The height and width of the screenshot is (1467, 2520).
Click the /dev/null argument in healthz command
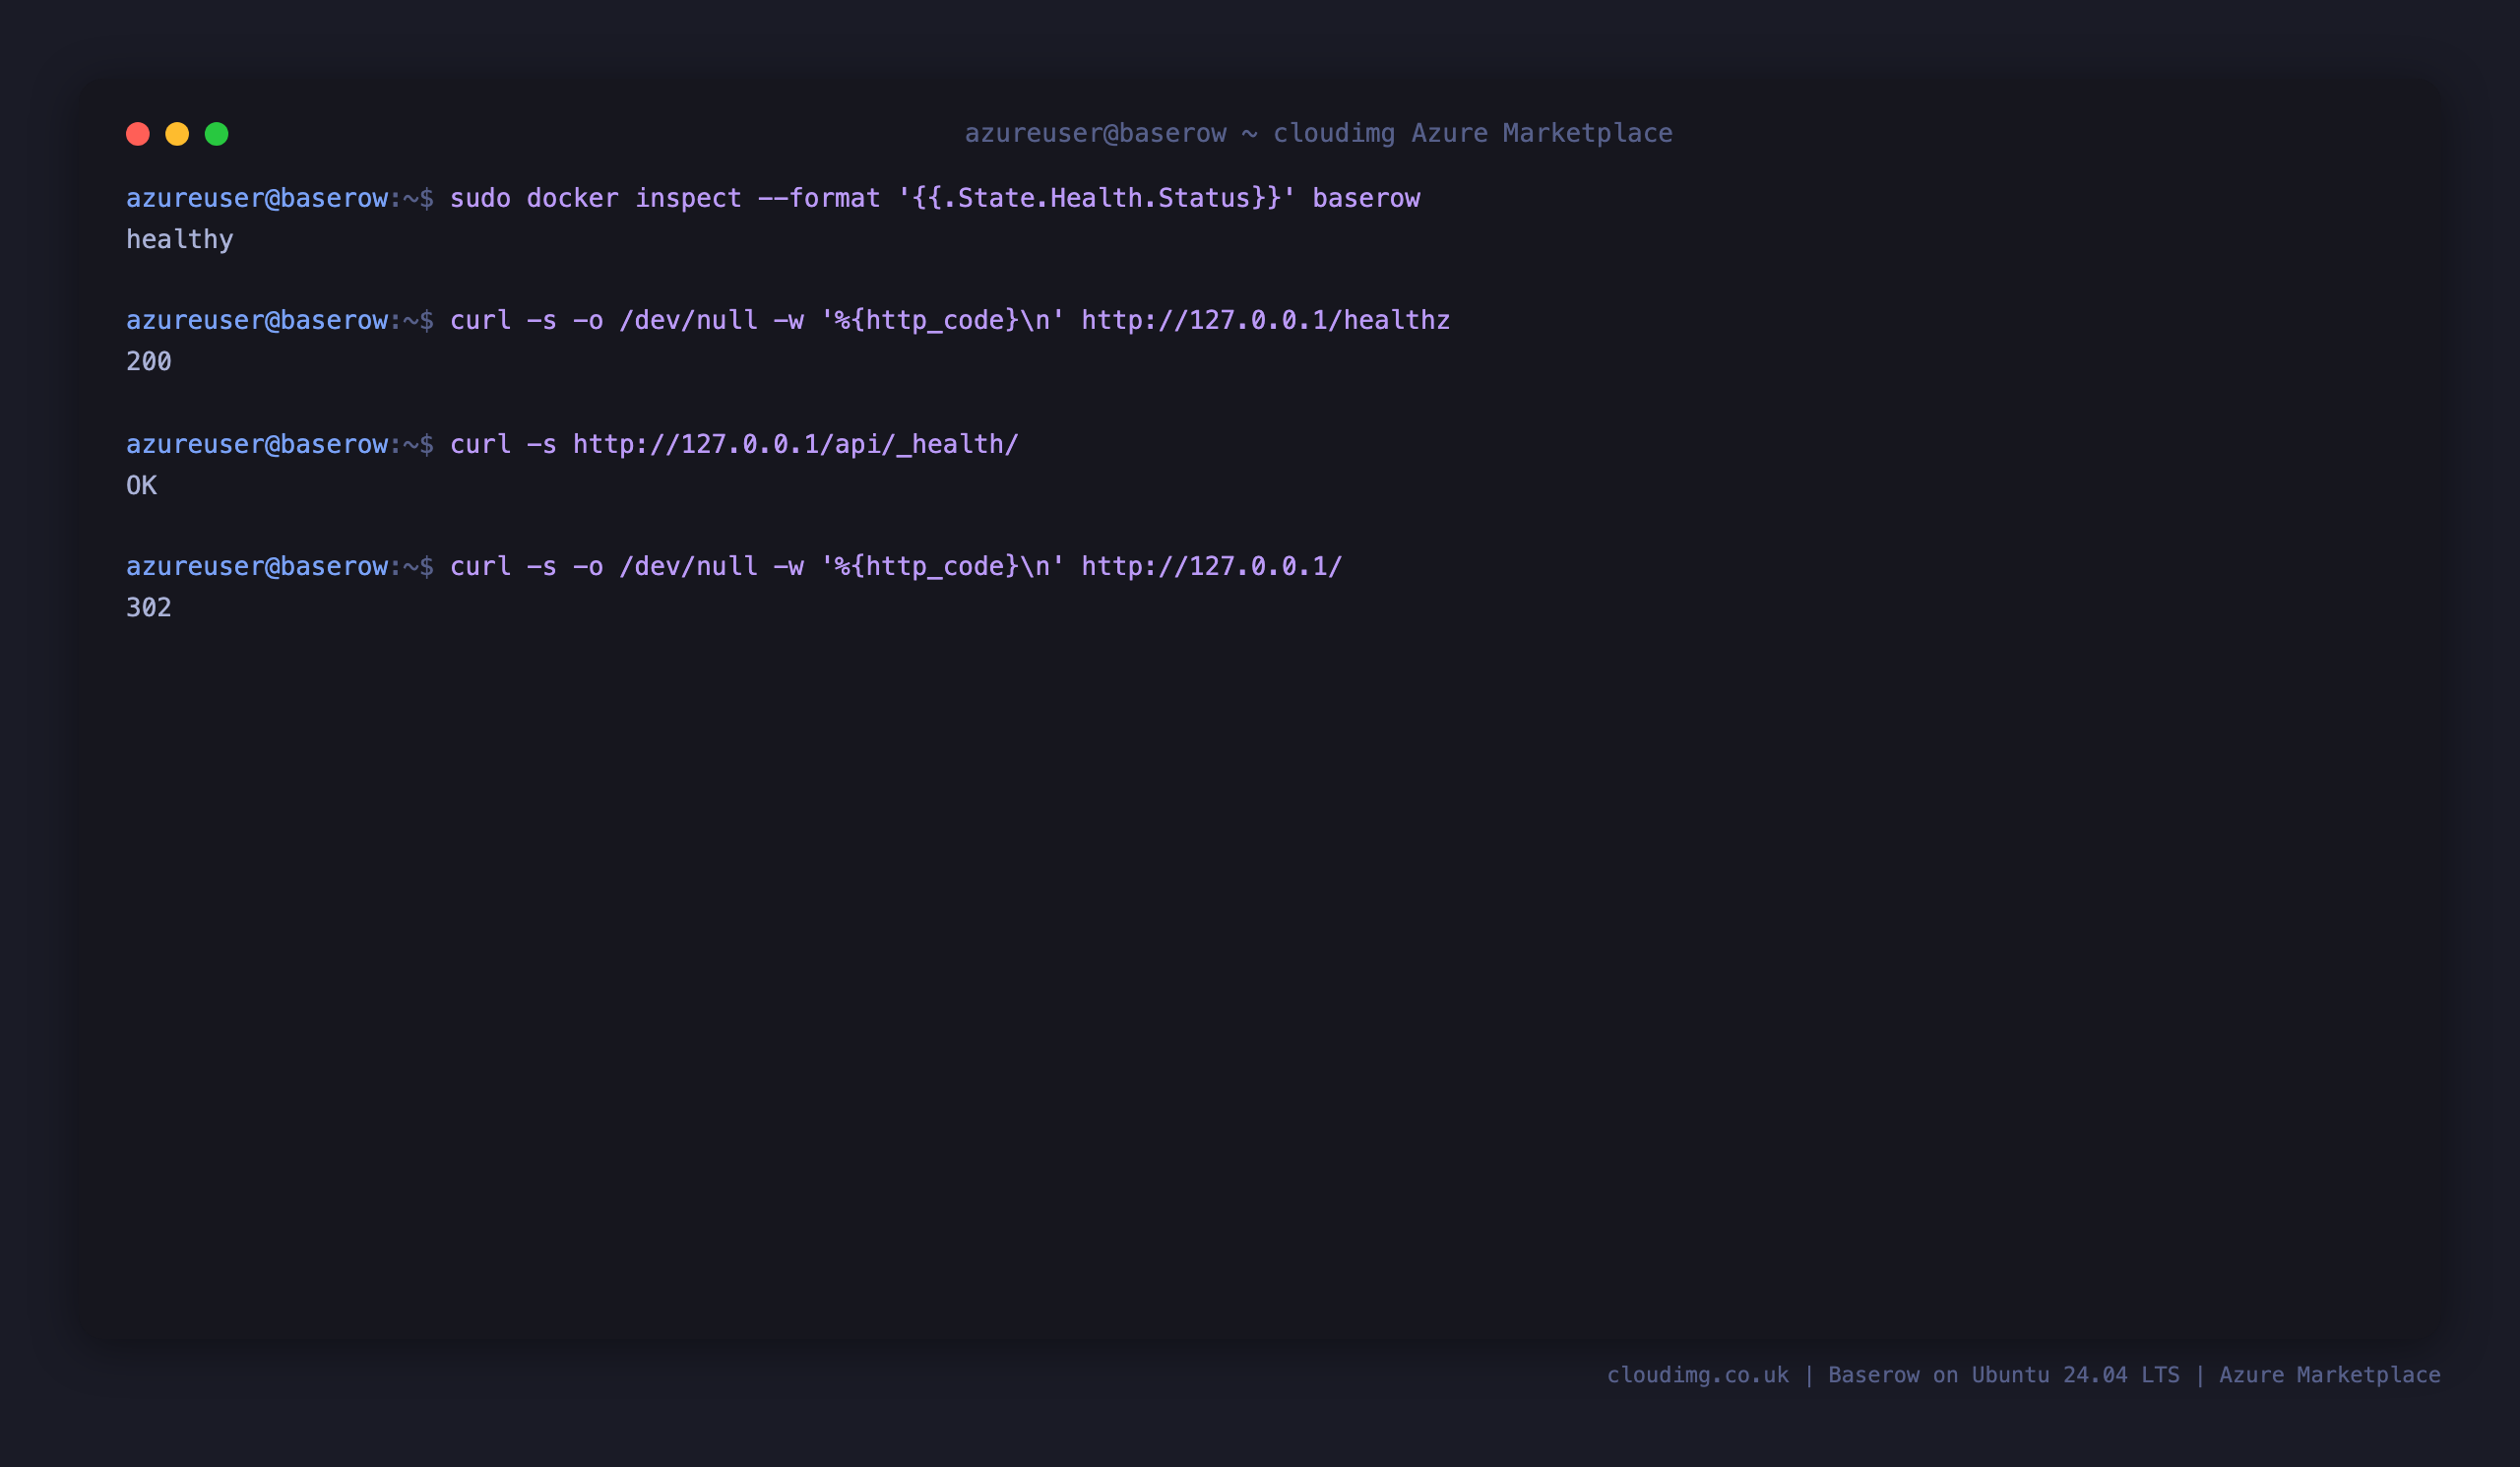(689, 320)
